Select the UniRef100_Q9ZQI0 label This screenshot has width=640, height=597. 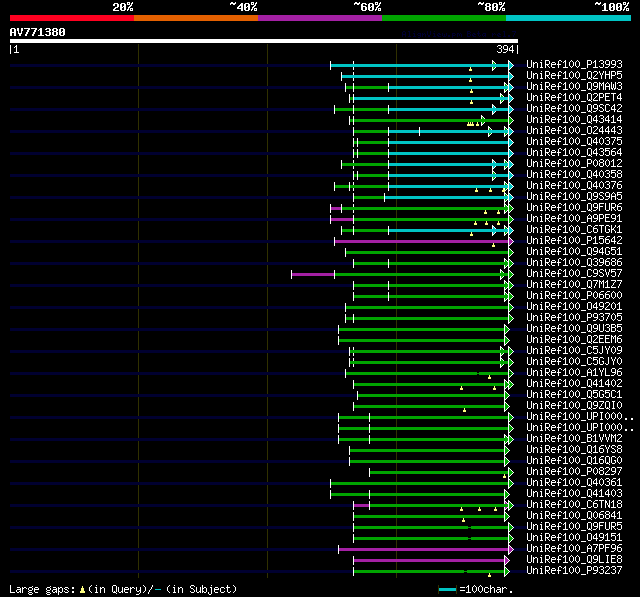574,406
